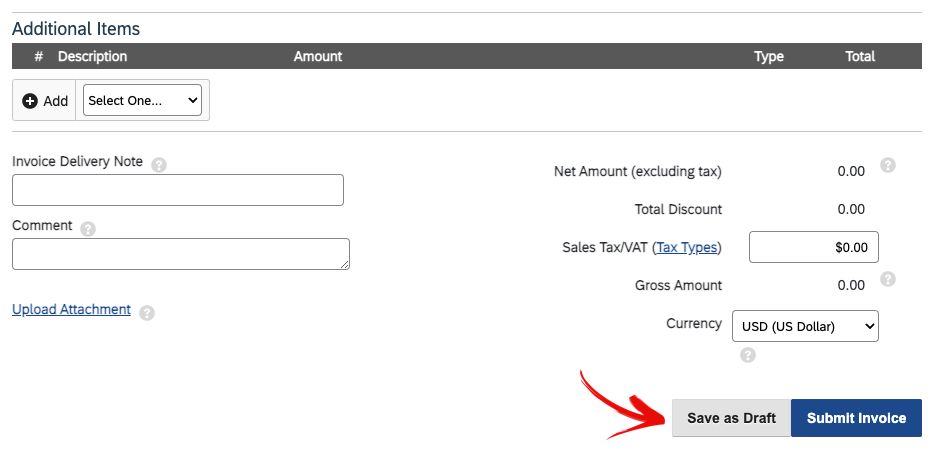Click Submit Invoice button

856,418
